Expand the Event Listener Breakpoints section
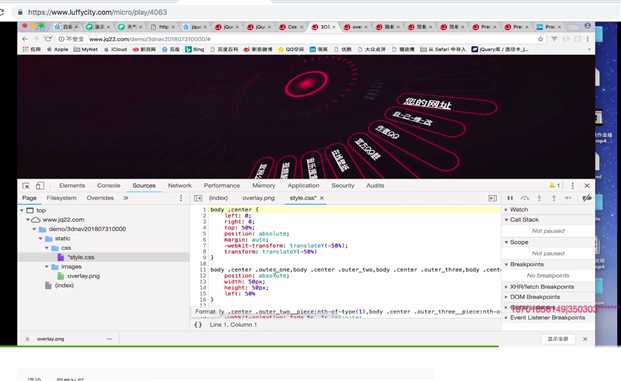Image resolution: width=621 pixels, height=381 pixels. coord(548,318)
